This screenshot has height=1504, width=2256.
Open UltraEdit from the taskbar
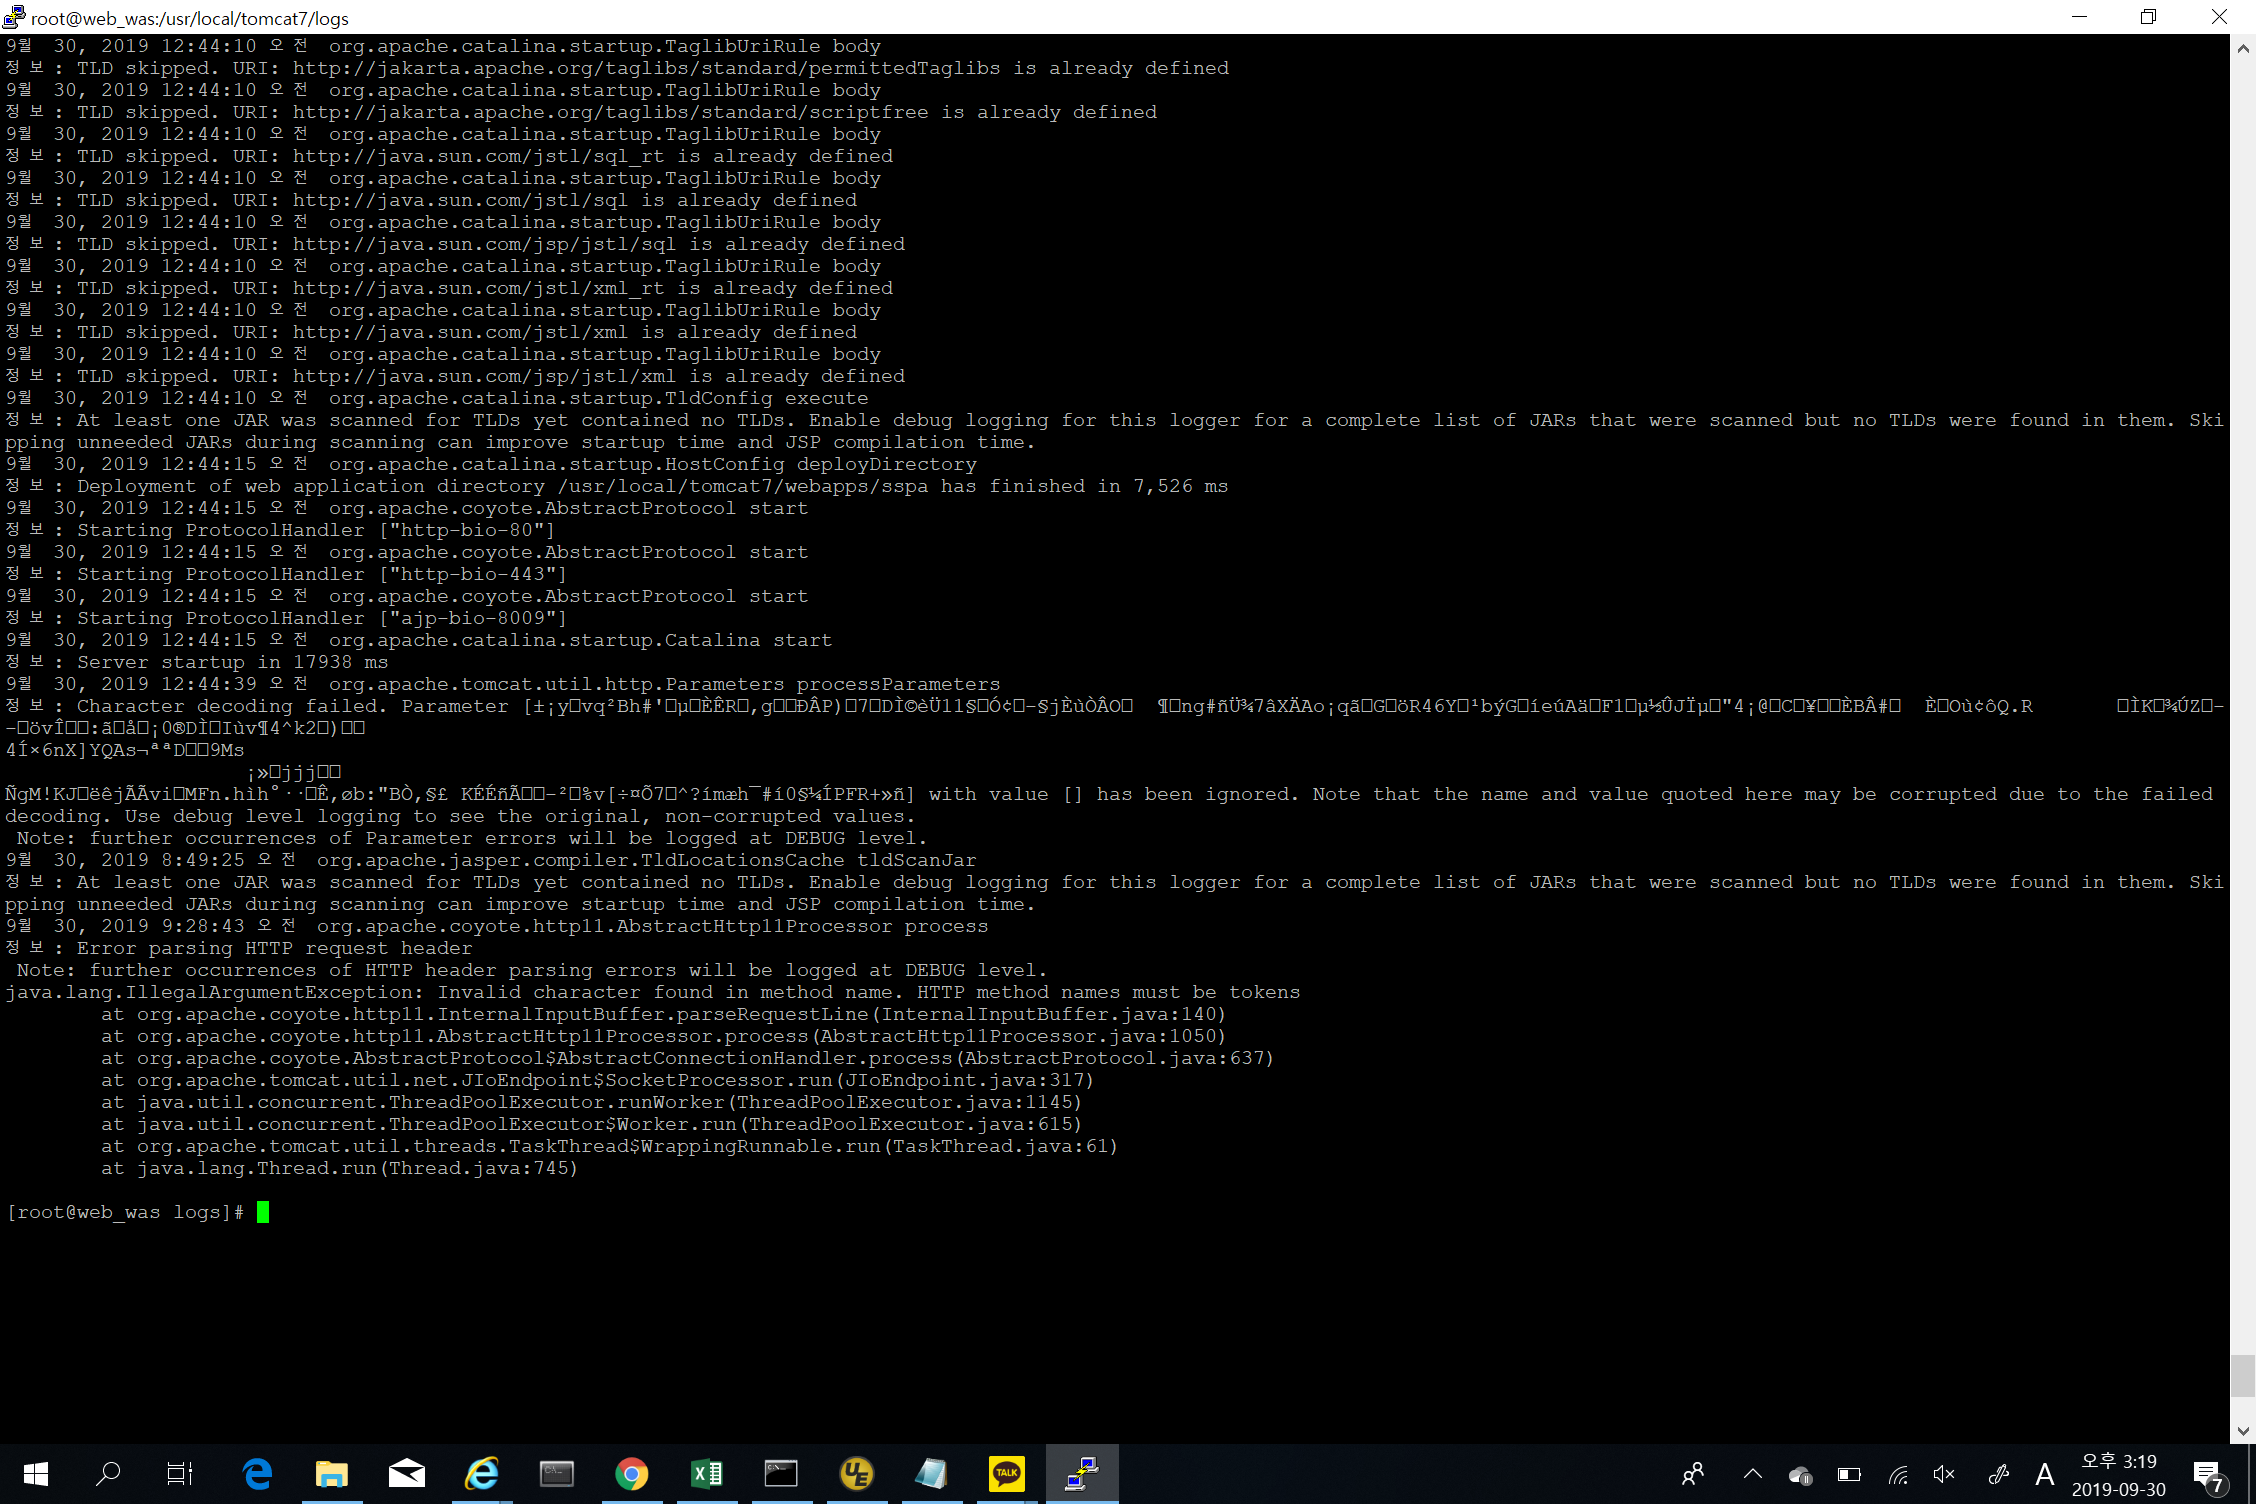click(x=856, y=1473)
